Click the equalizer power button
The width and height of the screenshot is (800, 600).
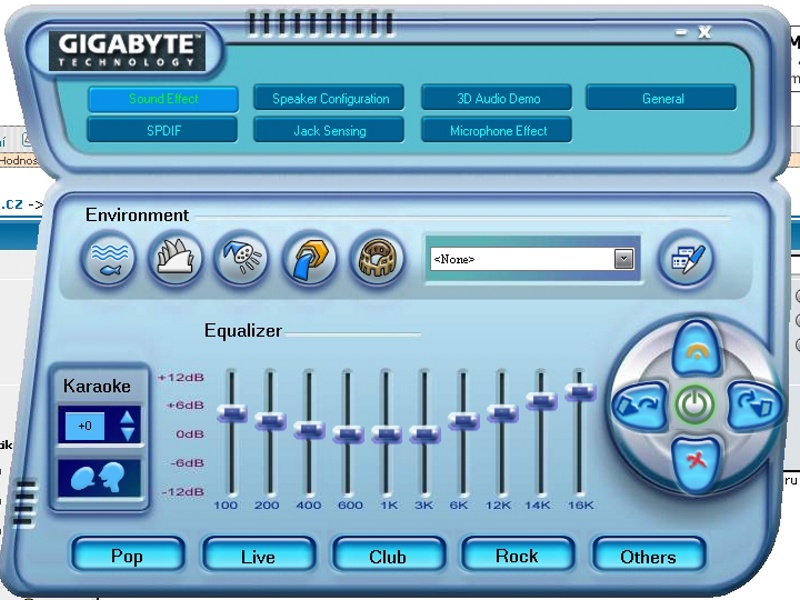click(x=696, y=405)
